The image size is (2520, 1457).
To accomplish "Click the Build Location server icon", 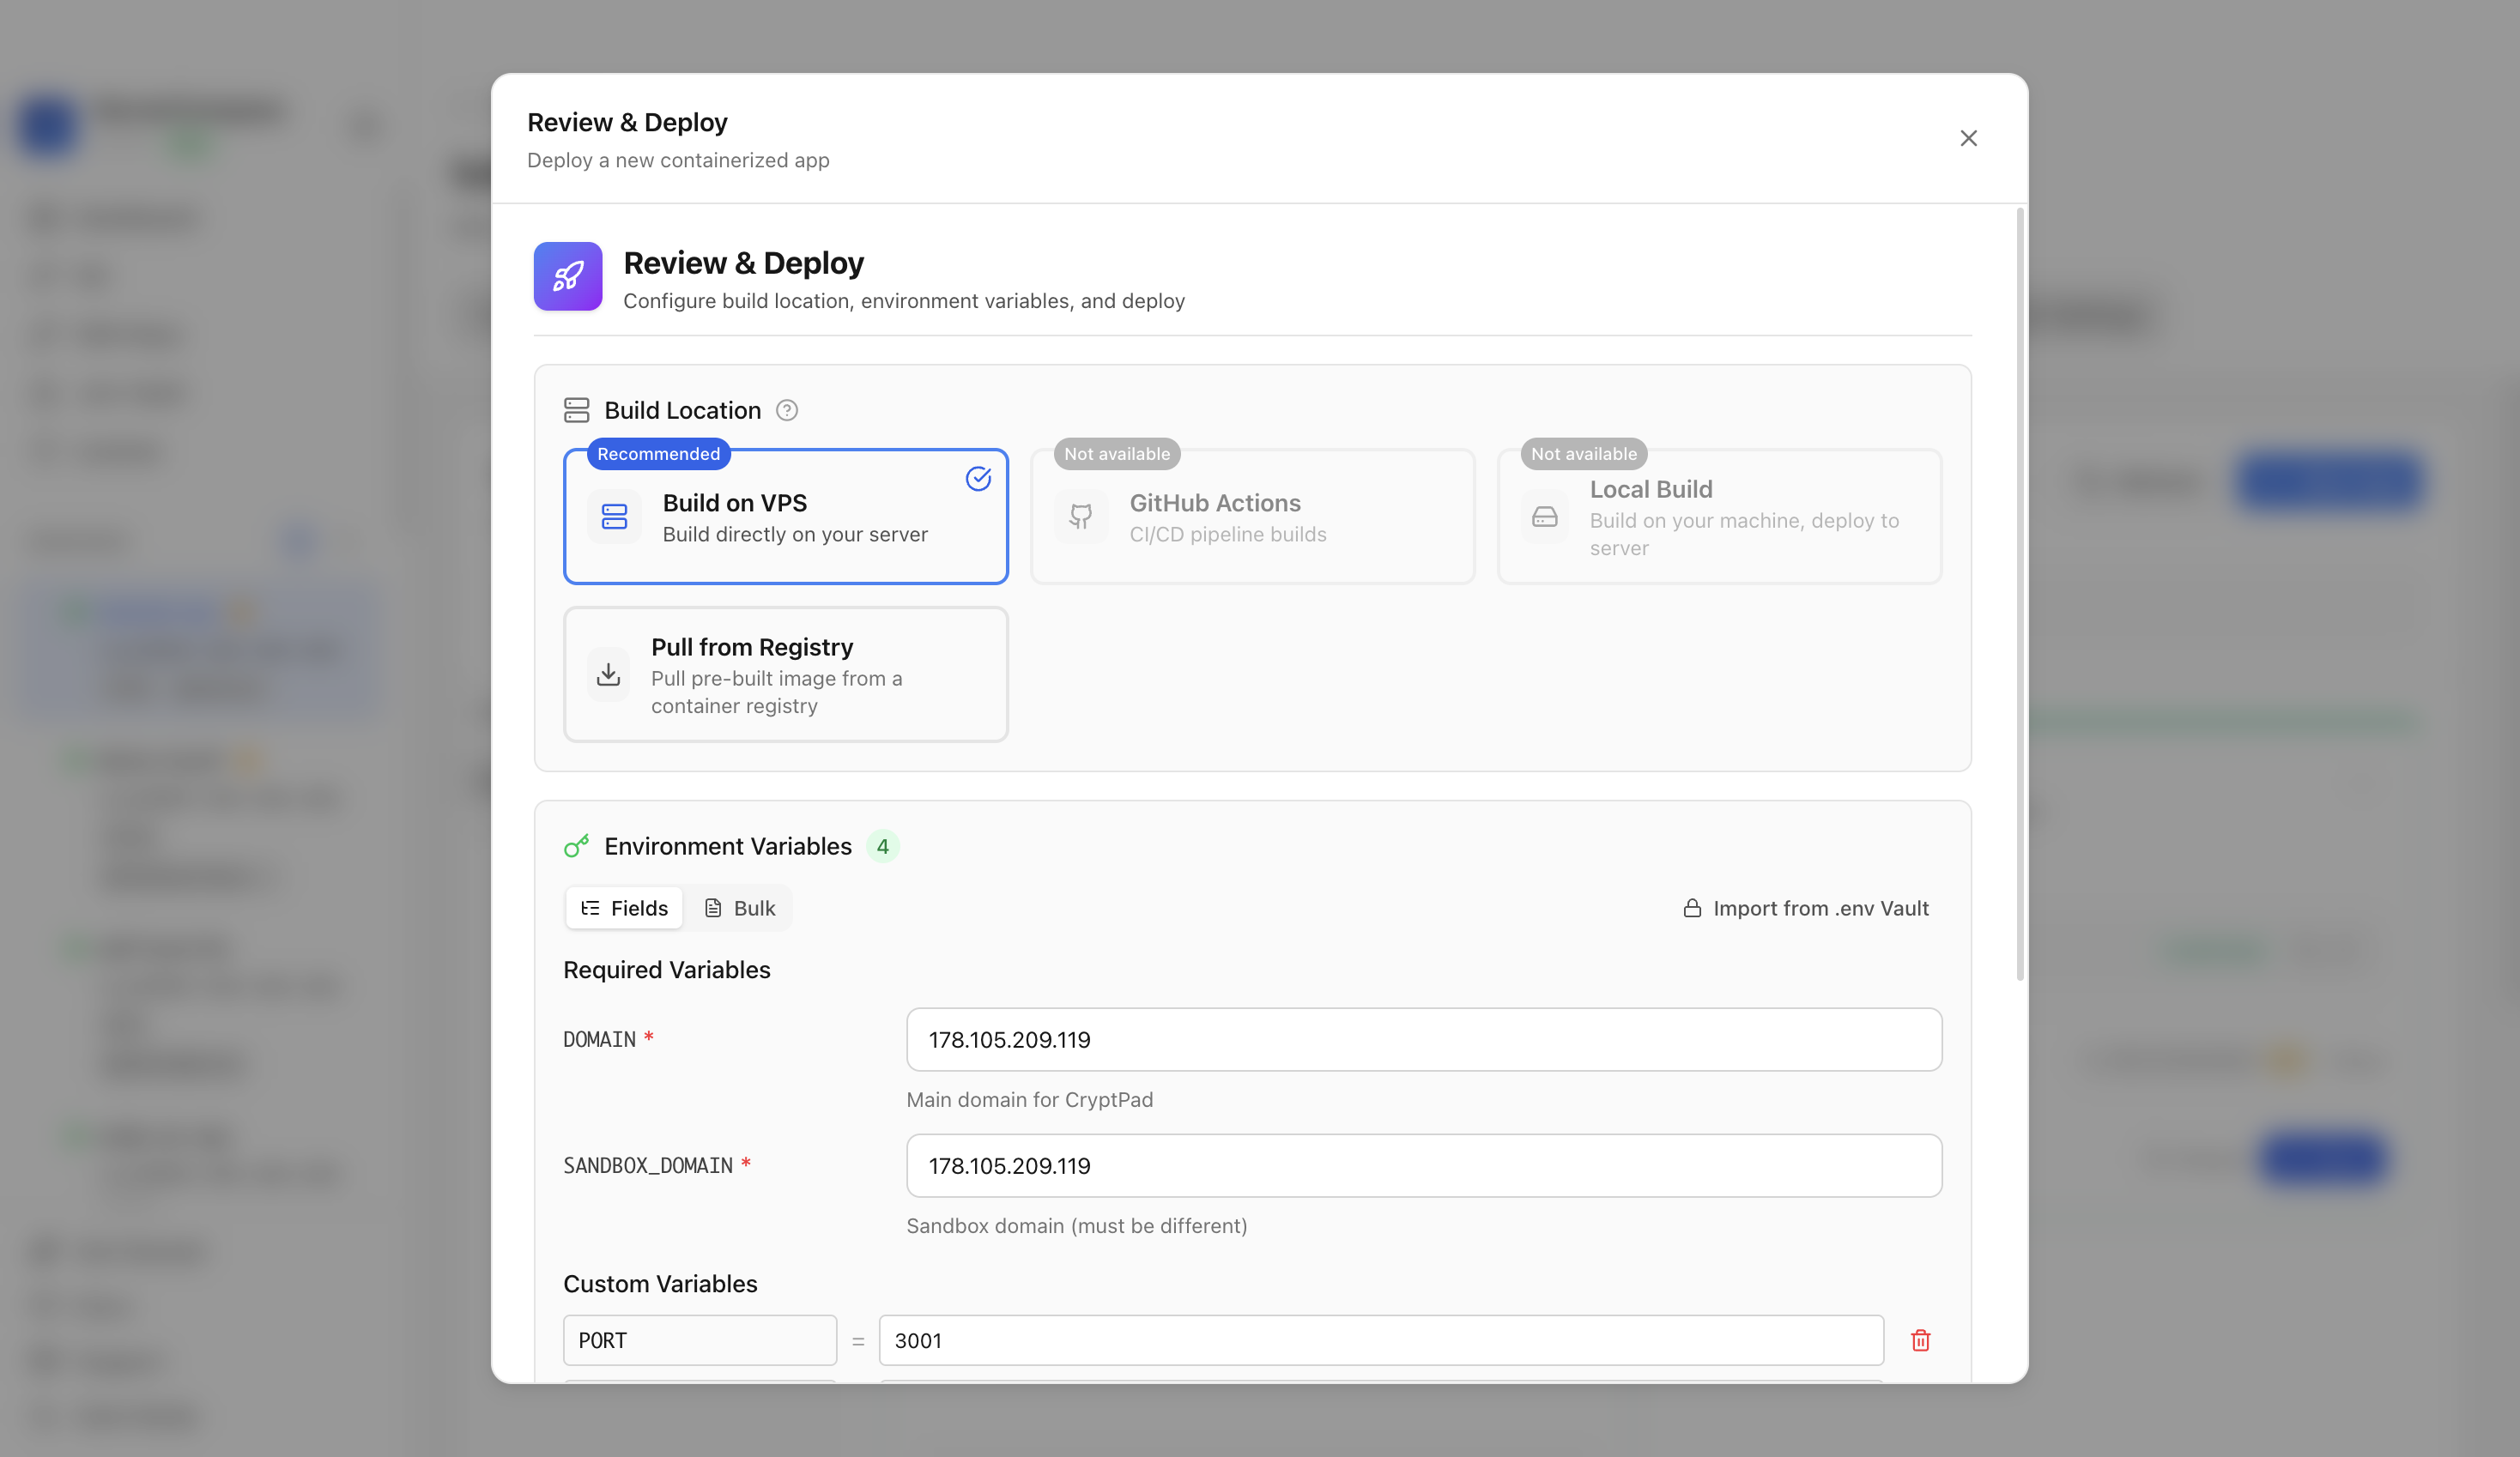I will (x=577, y=410).
